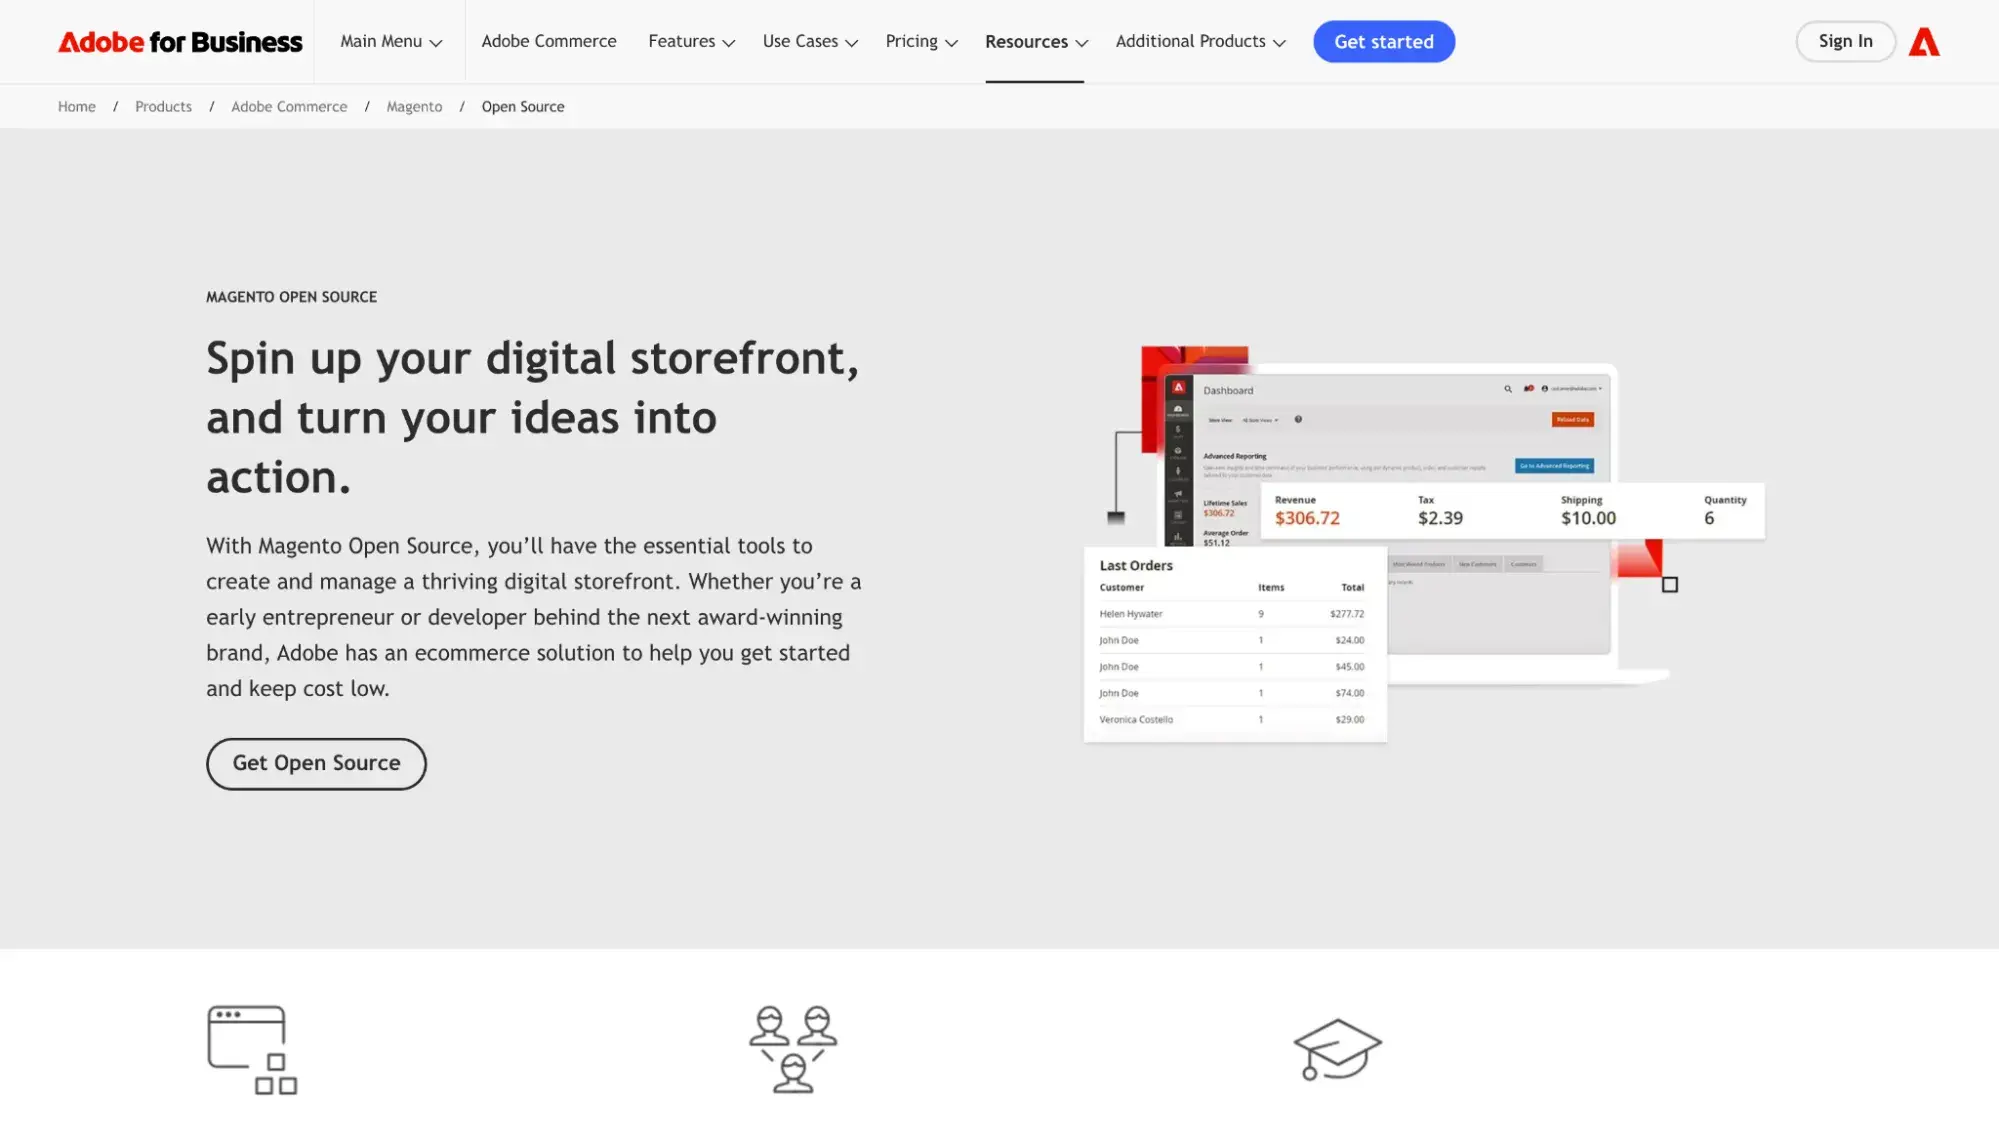The image size is (1999, 1134).
Task: Click the Adobe logo atop the Magento sidebar
Action: tap(1177, 387)
